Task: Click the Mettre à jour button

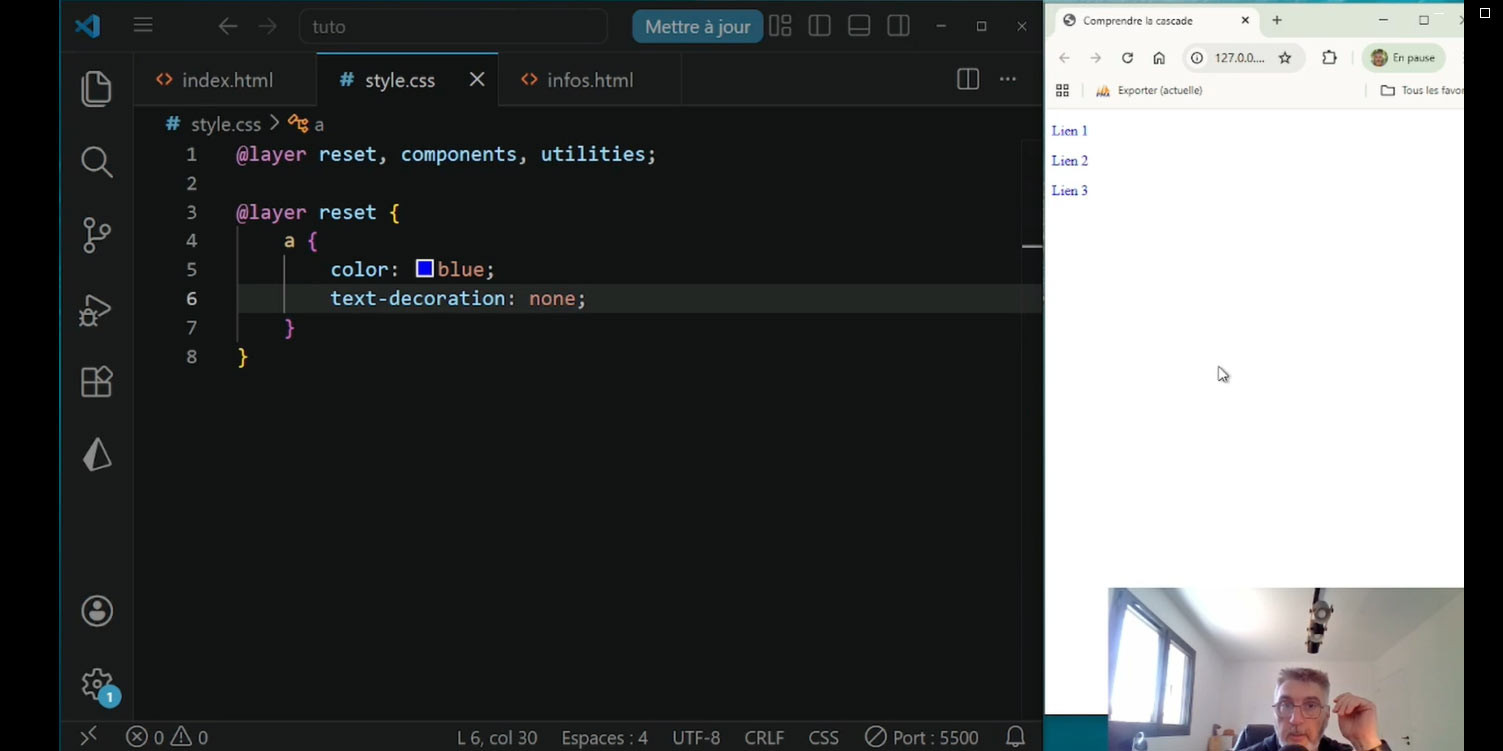Action: pos(697,27)
